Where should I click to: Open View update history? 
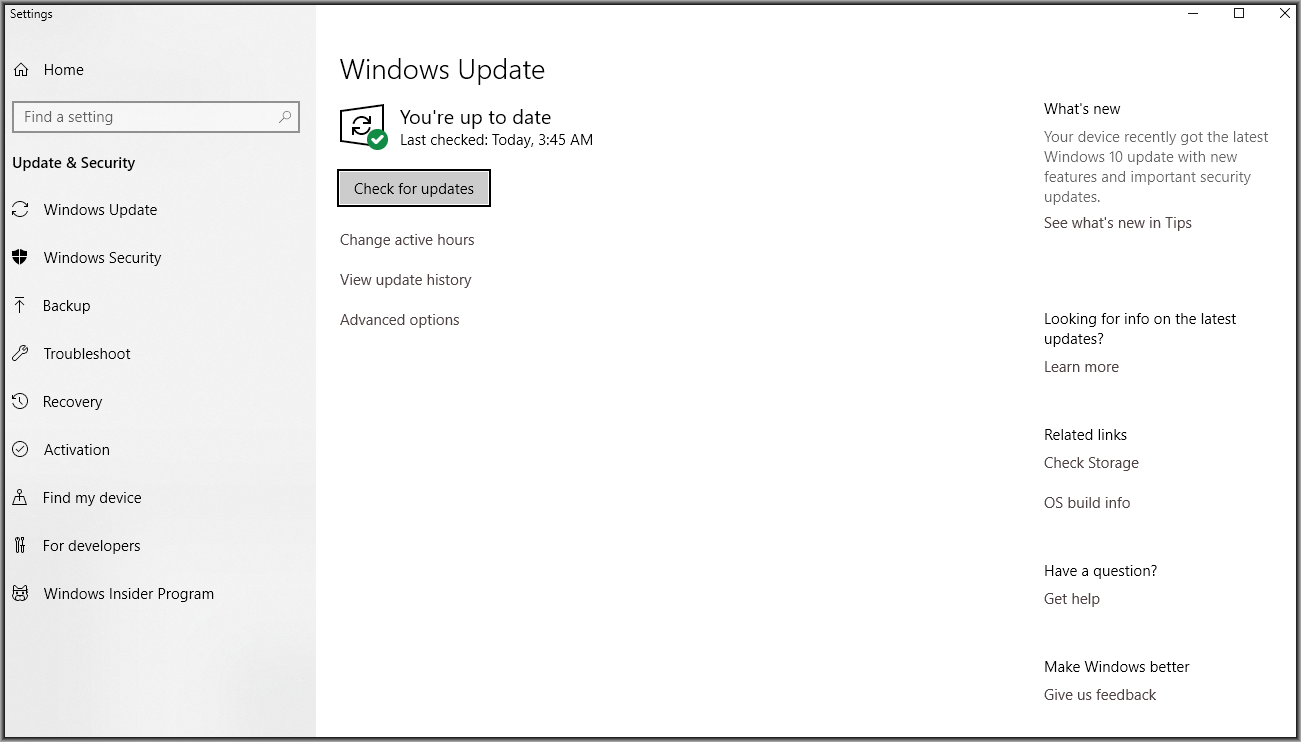tap(405, 280)
